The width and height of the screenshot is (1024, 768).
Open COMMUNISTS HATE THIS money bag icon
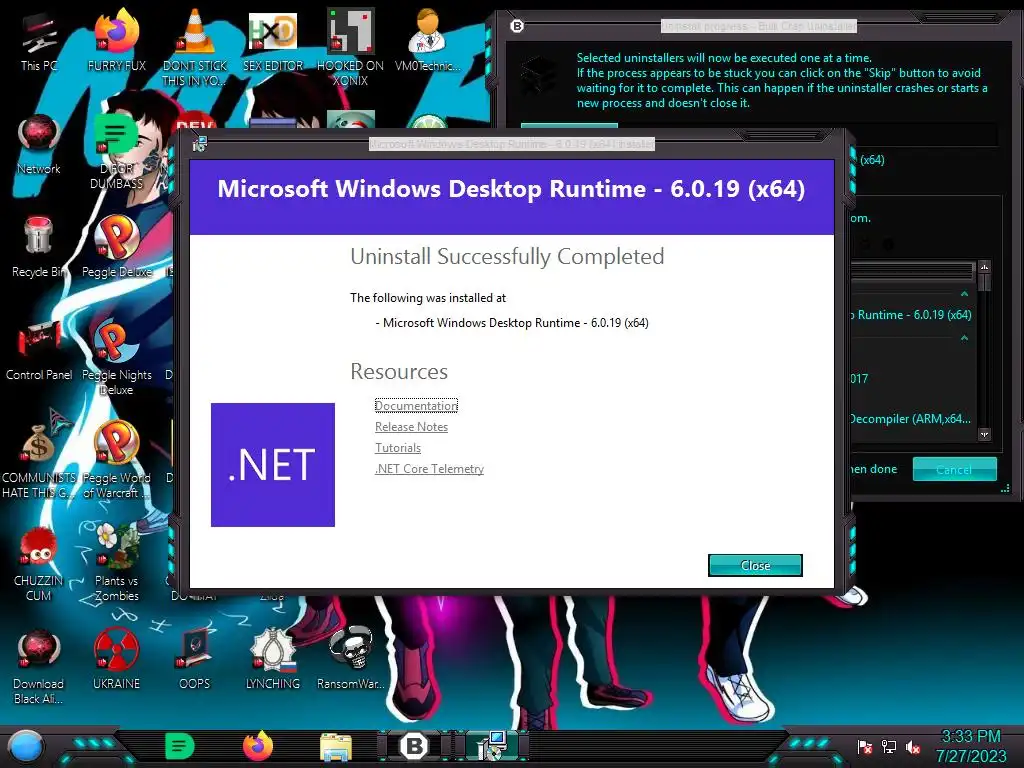click(39, 461)
